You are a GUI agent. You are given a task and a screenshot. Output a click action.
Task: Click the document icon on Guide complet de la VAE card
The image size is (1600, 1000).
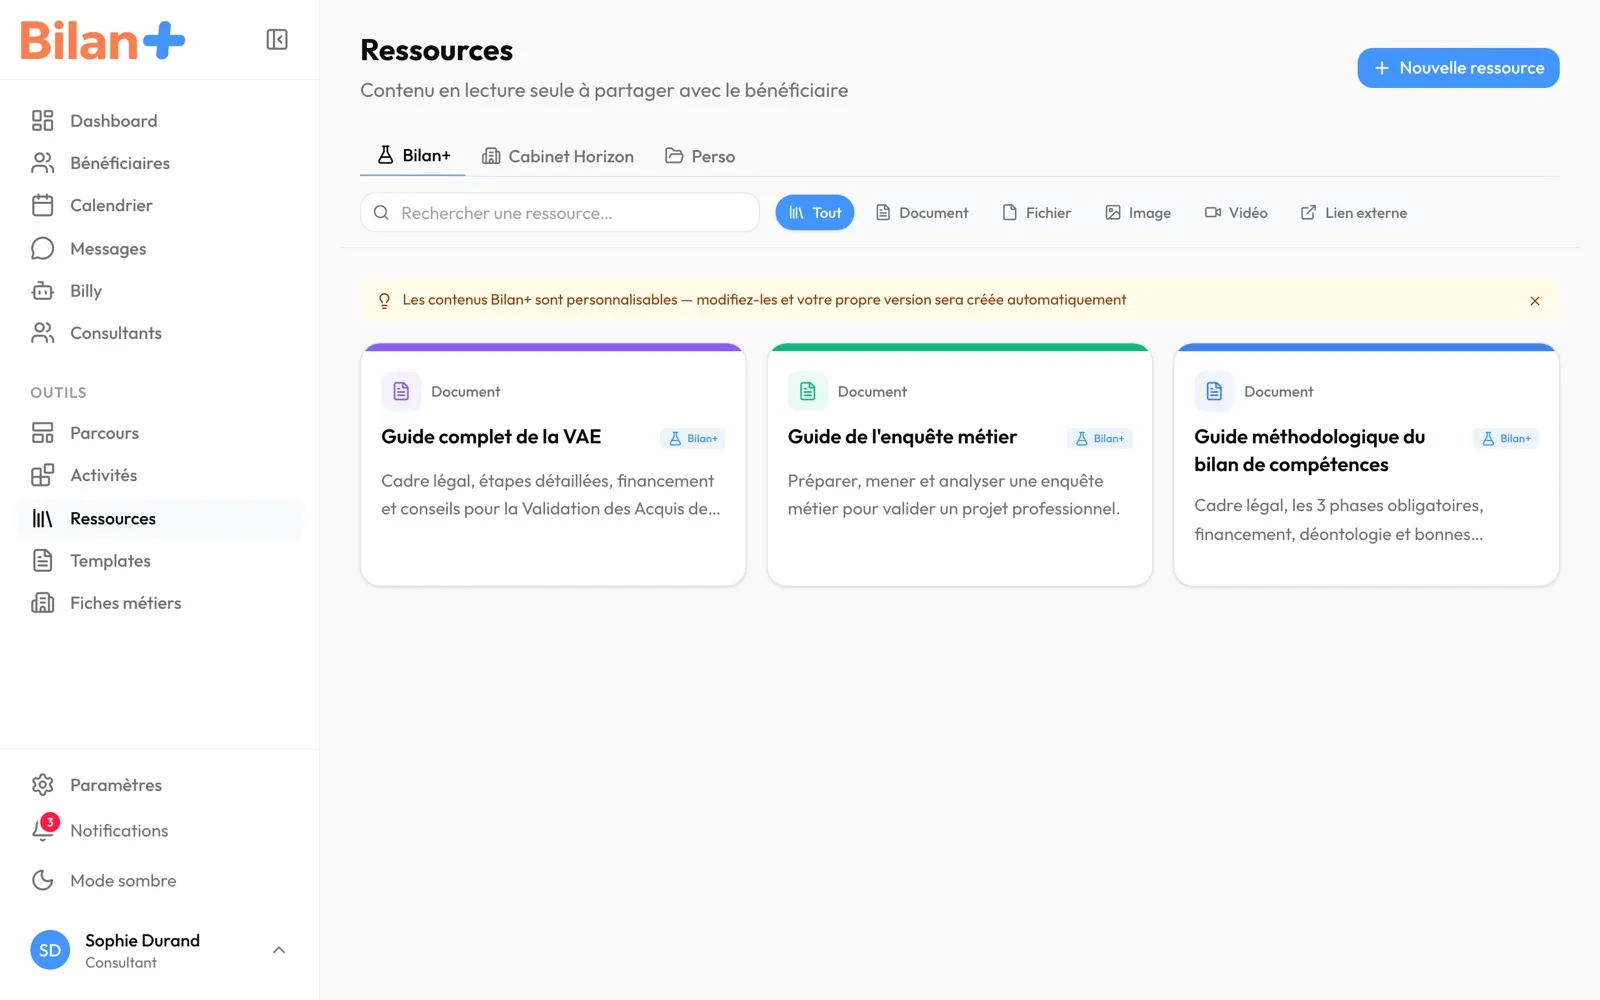401,391
